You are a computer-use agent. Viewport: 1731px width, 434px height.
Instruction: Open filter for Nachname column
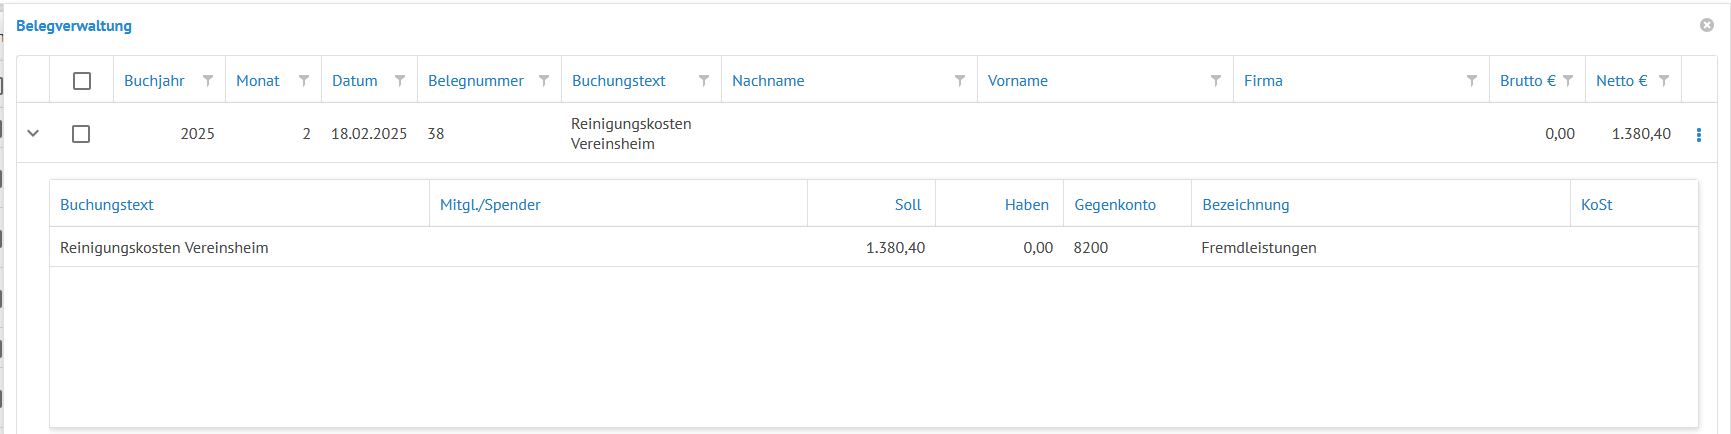pyautogui.click(x=960, y=81)
